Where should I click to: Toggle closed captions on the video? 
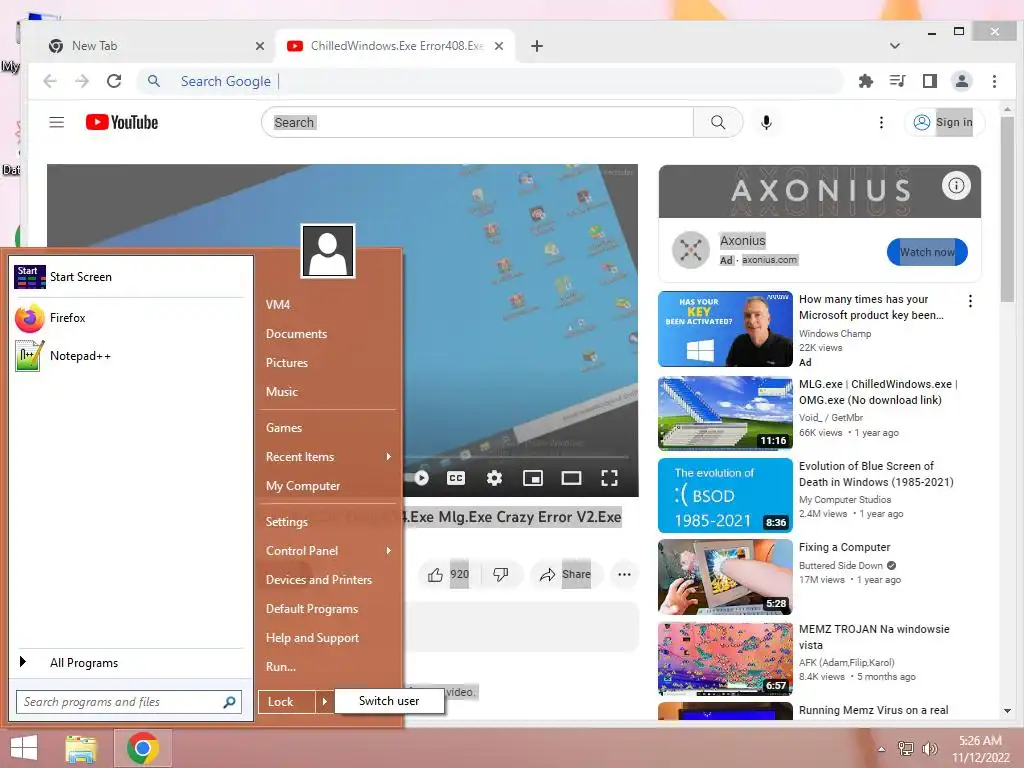coord(456,478)
